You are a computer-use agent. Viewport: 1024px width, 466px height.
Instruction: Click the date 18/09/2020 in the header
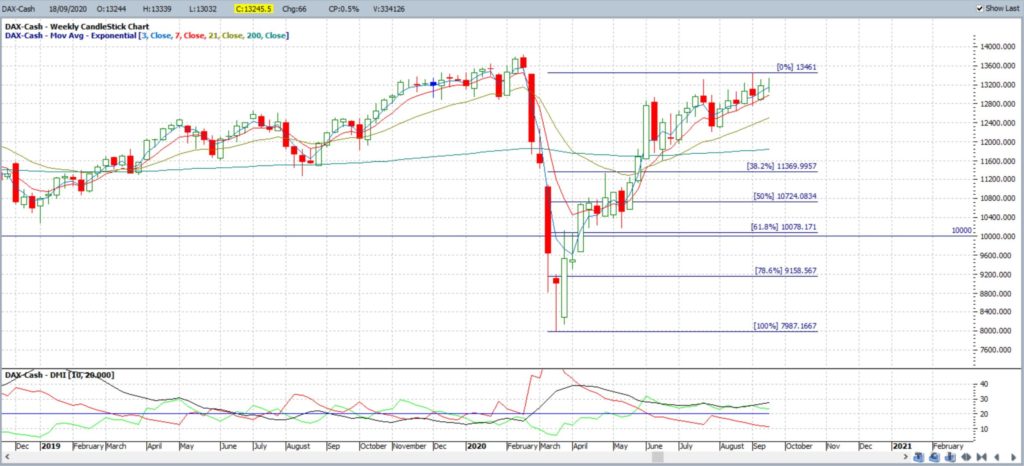tap(67, 8)
